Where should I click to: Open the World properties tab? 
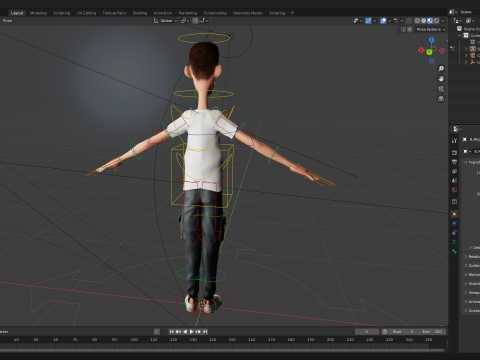pyautogui.click(x=454, y=190)
